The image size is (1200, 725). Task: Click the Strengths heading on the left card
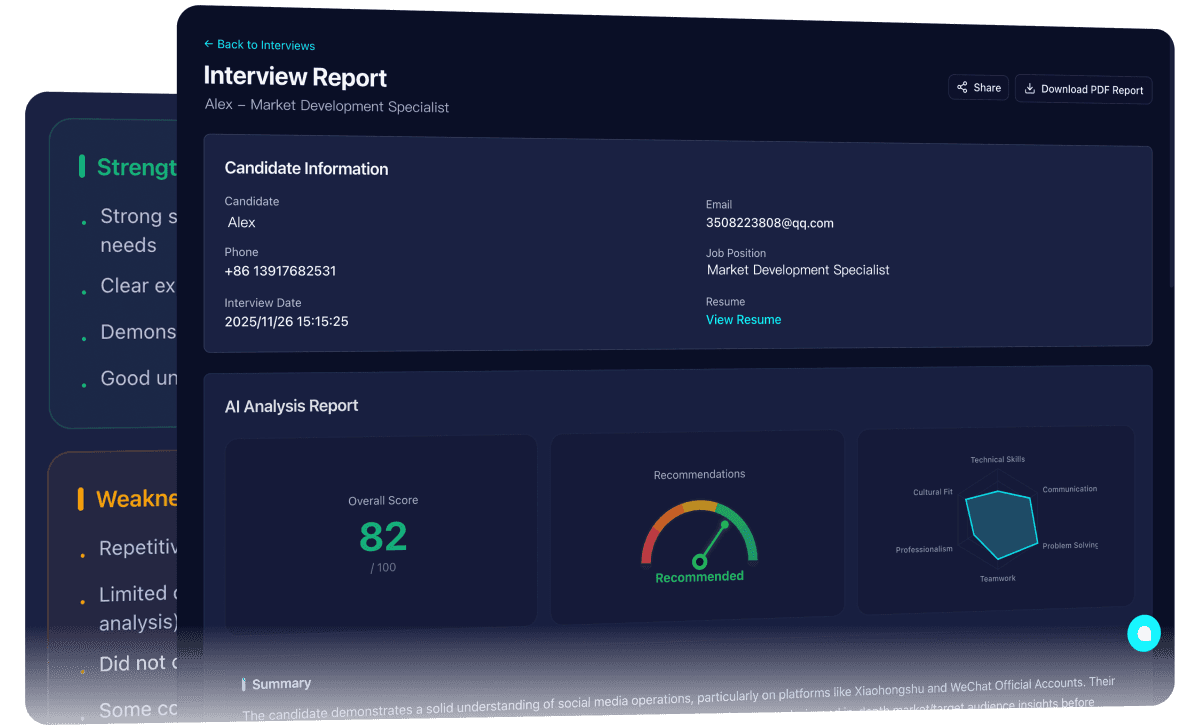pyautogui.click(x=135, y=167)
